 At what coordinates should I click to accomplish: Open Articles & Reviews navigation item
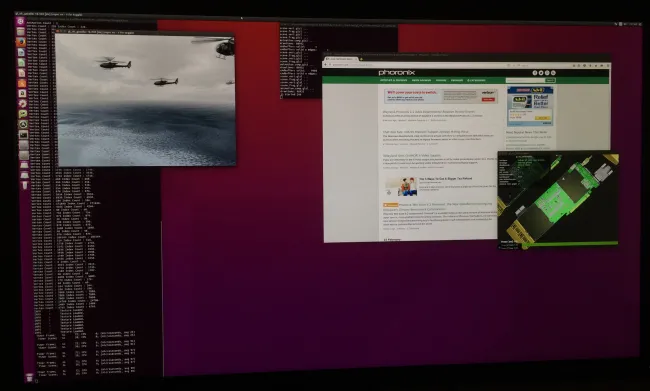click(x=393, y=80)
